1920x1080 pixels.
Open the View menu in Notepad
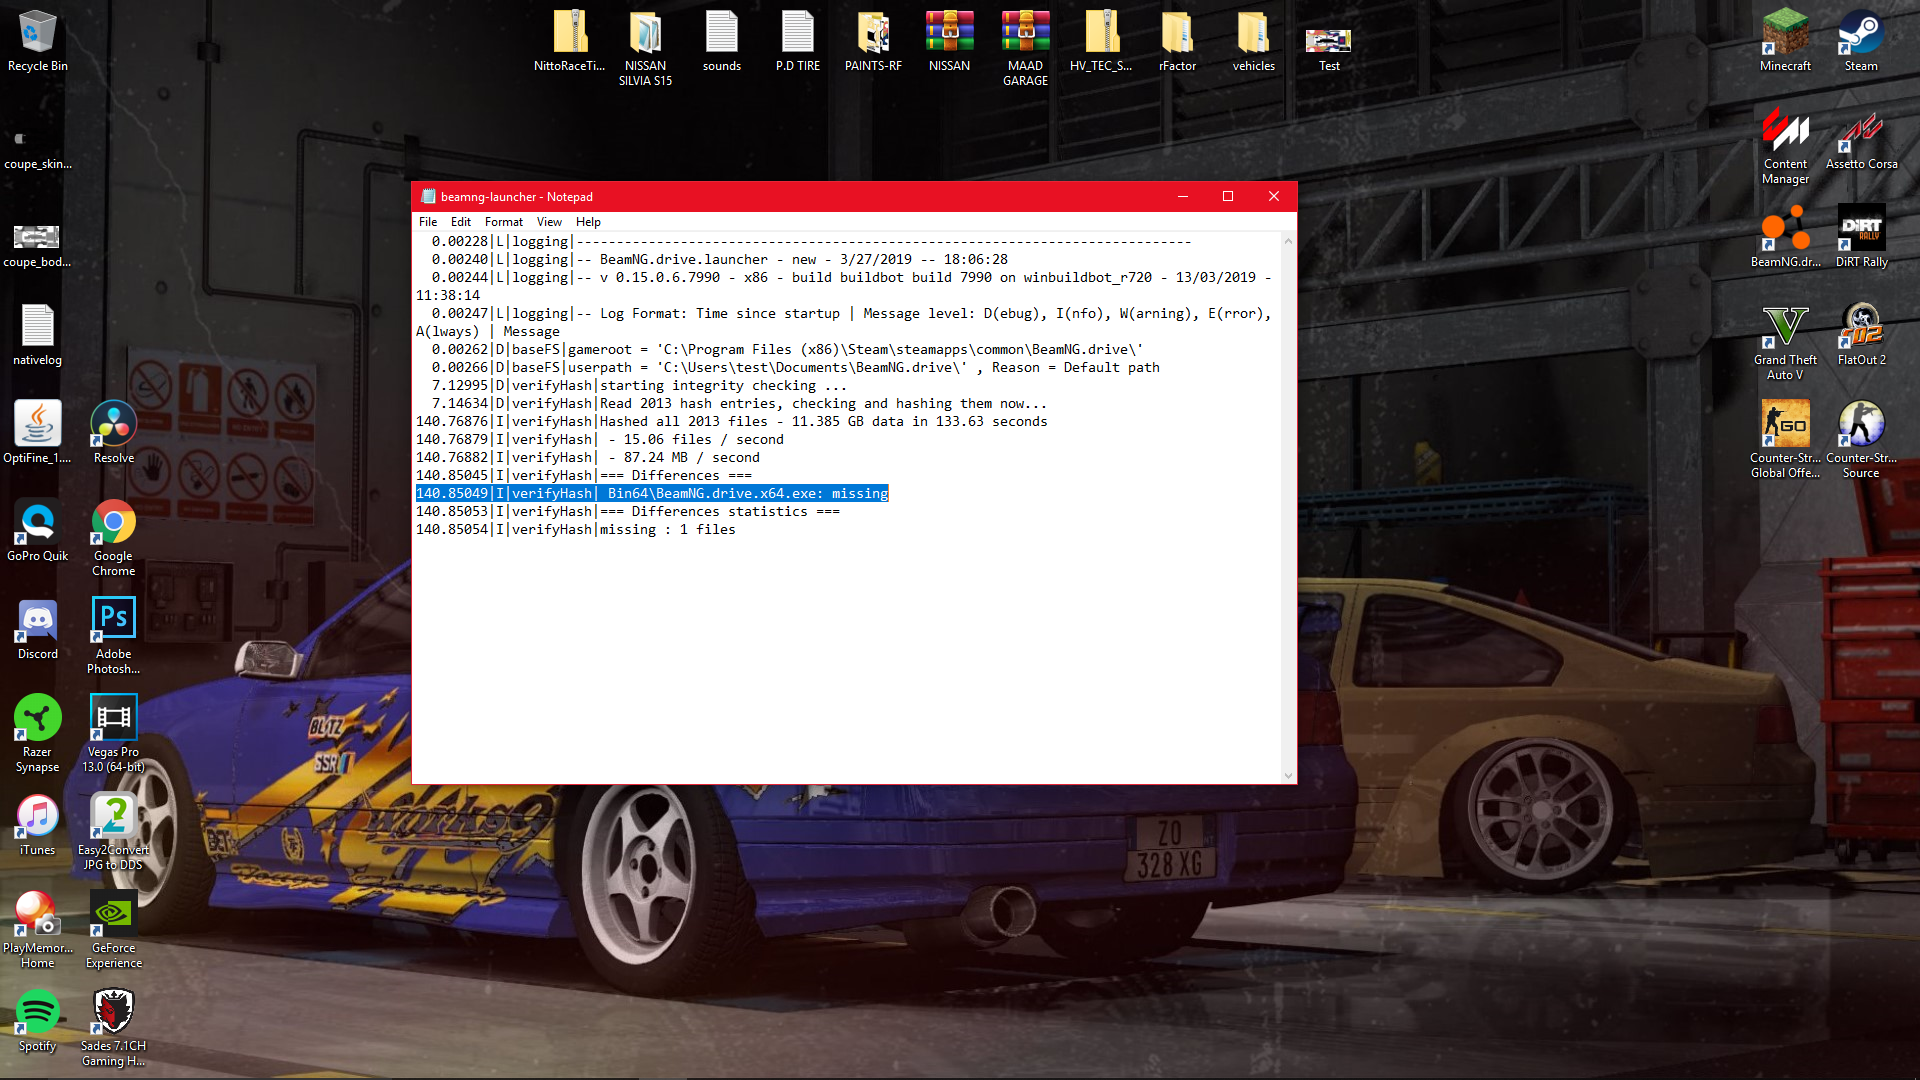point(549,222)
